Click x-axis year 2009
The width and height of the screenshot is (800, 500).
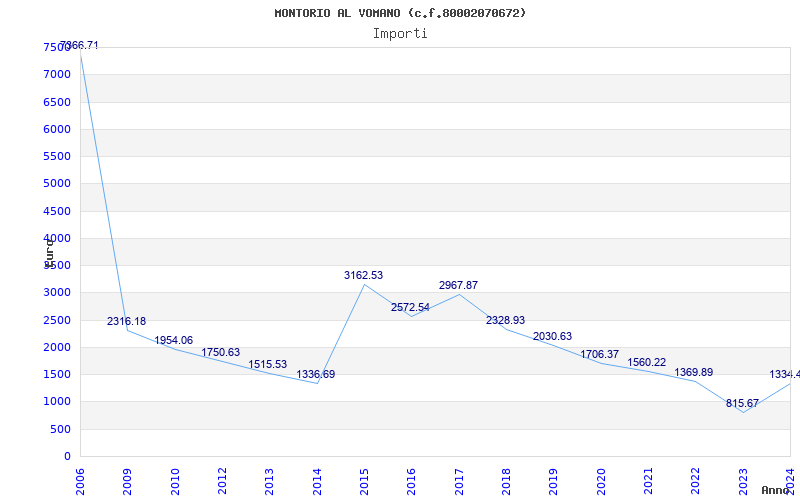(x=128, y=481)
